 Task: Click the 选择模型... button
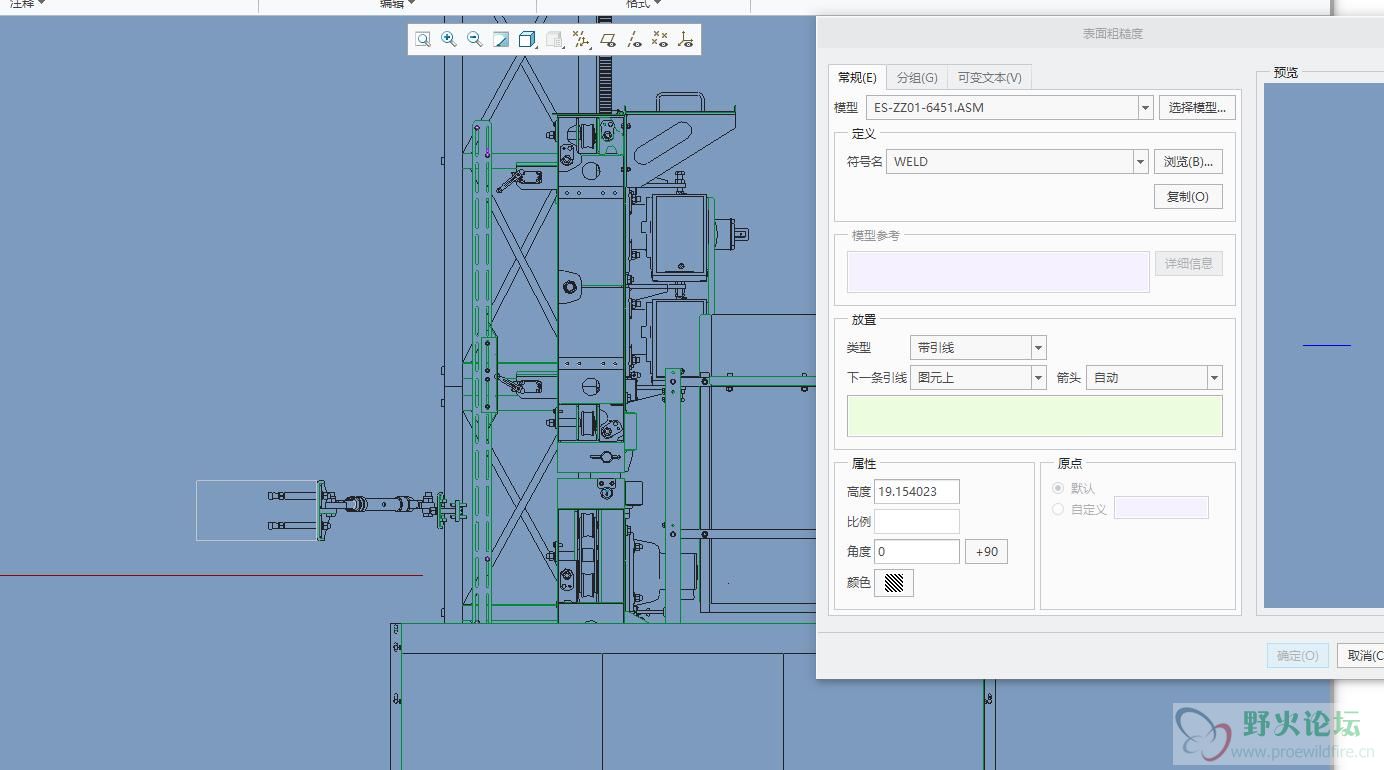(1198, 107)
